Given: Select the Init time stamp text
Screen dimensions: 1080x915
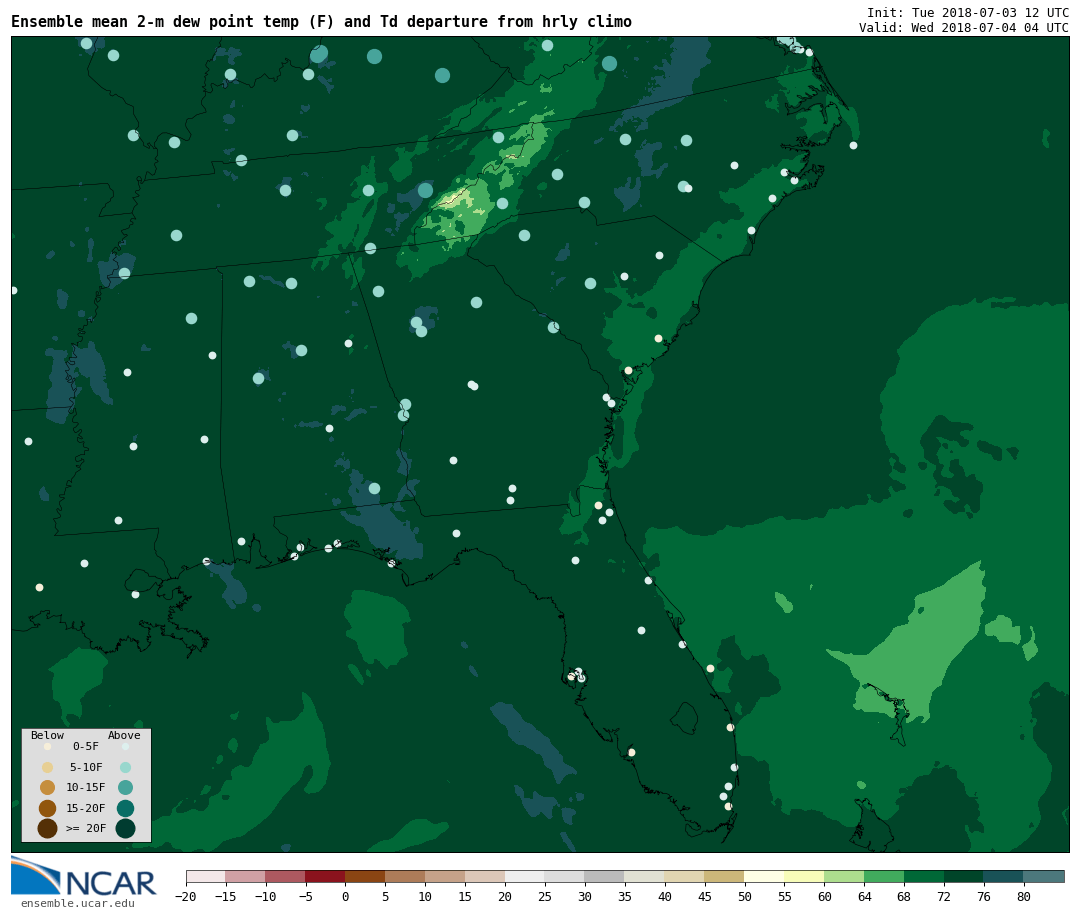Looking at the screenshot, I should click(x=968, y=12).
